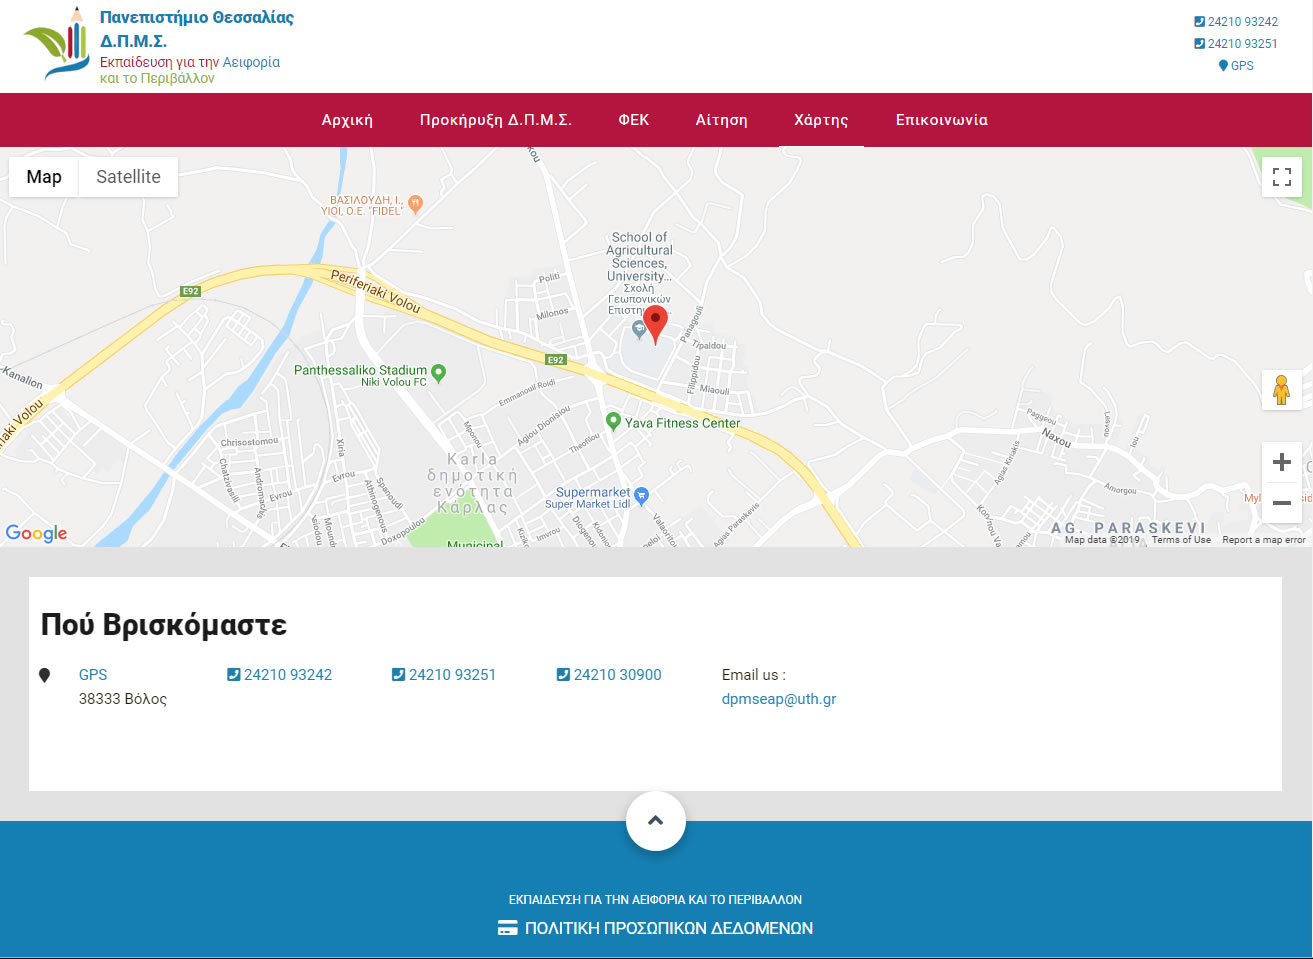Click the Yava Fitness Center marker
The height and width of the screenshot is (959, 1313).
pyautogui.click(x=613, y=421)
